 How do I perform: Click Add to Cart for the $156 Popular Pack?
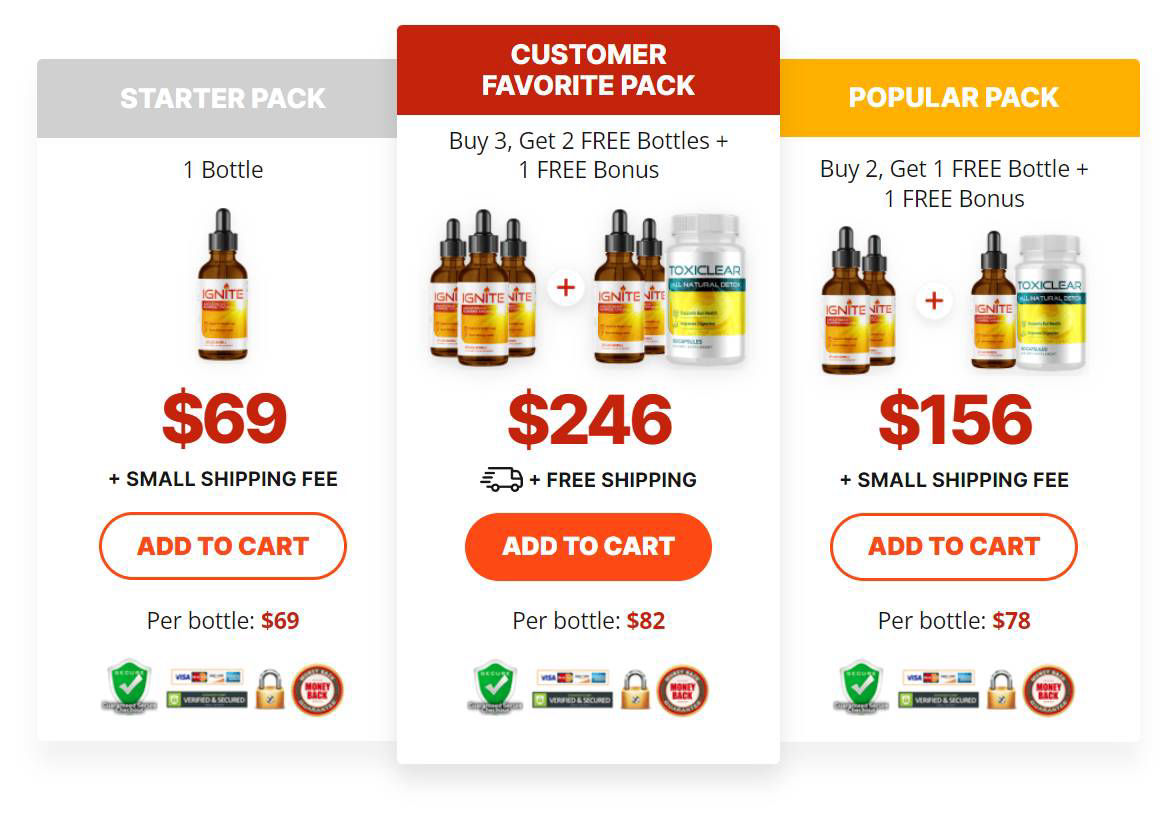[953, 546]
